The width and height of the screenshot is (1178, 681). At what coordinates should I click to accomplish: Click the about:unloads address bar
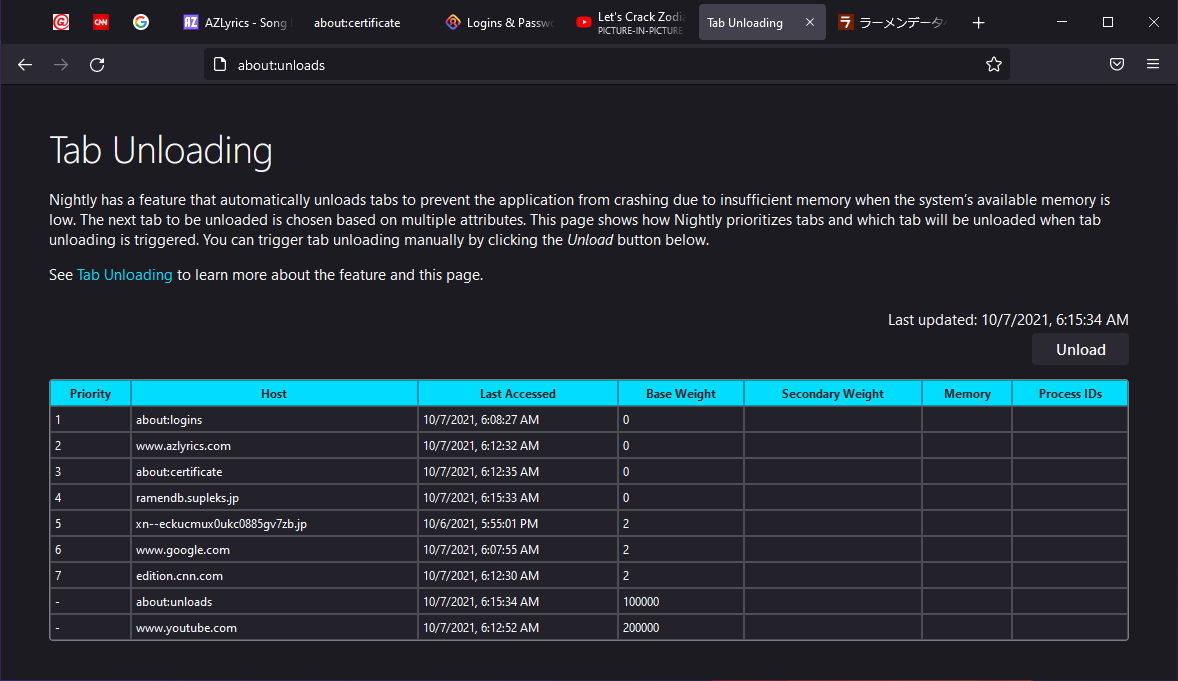pyautogui.click(x=600, y=65)
